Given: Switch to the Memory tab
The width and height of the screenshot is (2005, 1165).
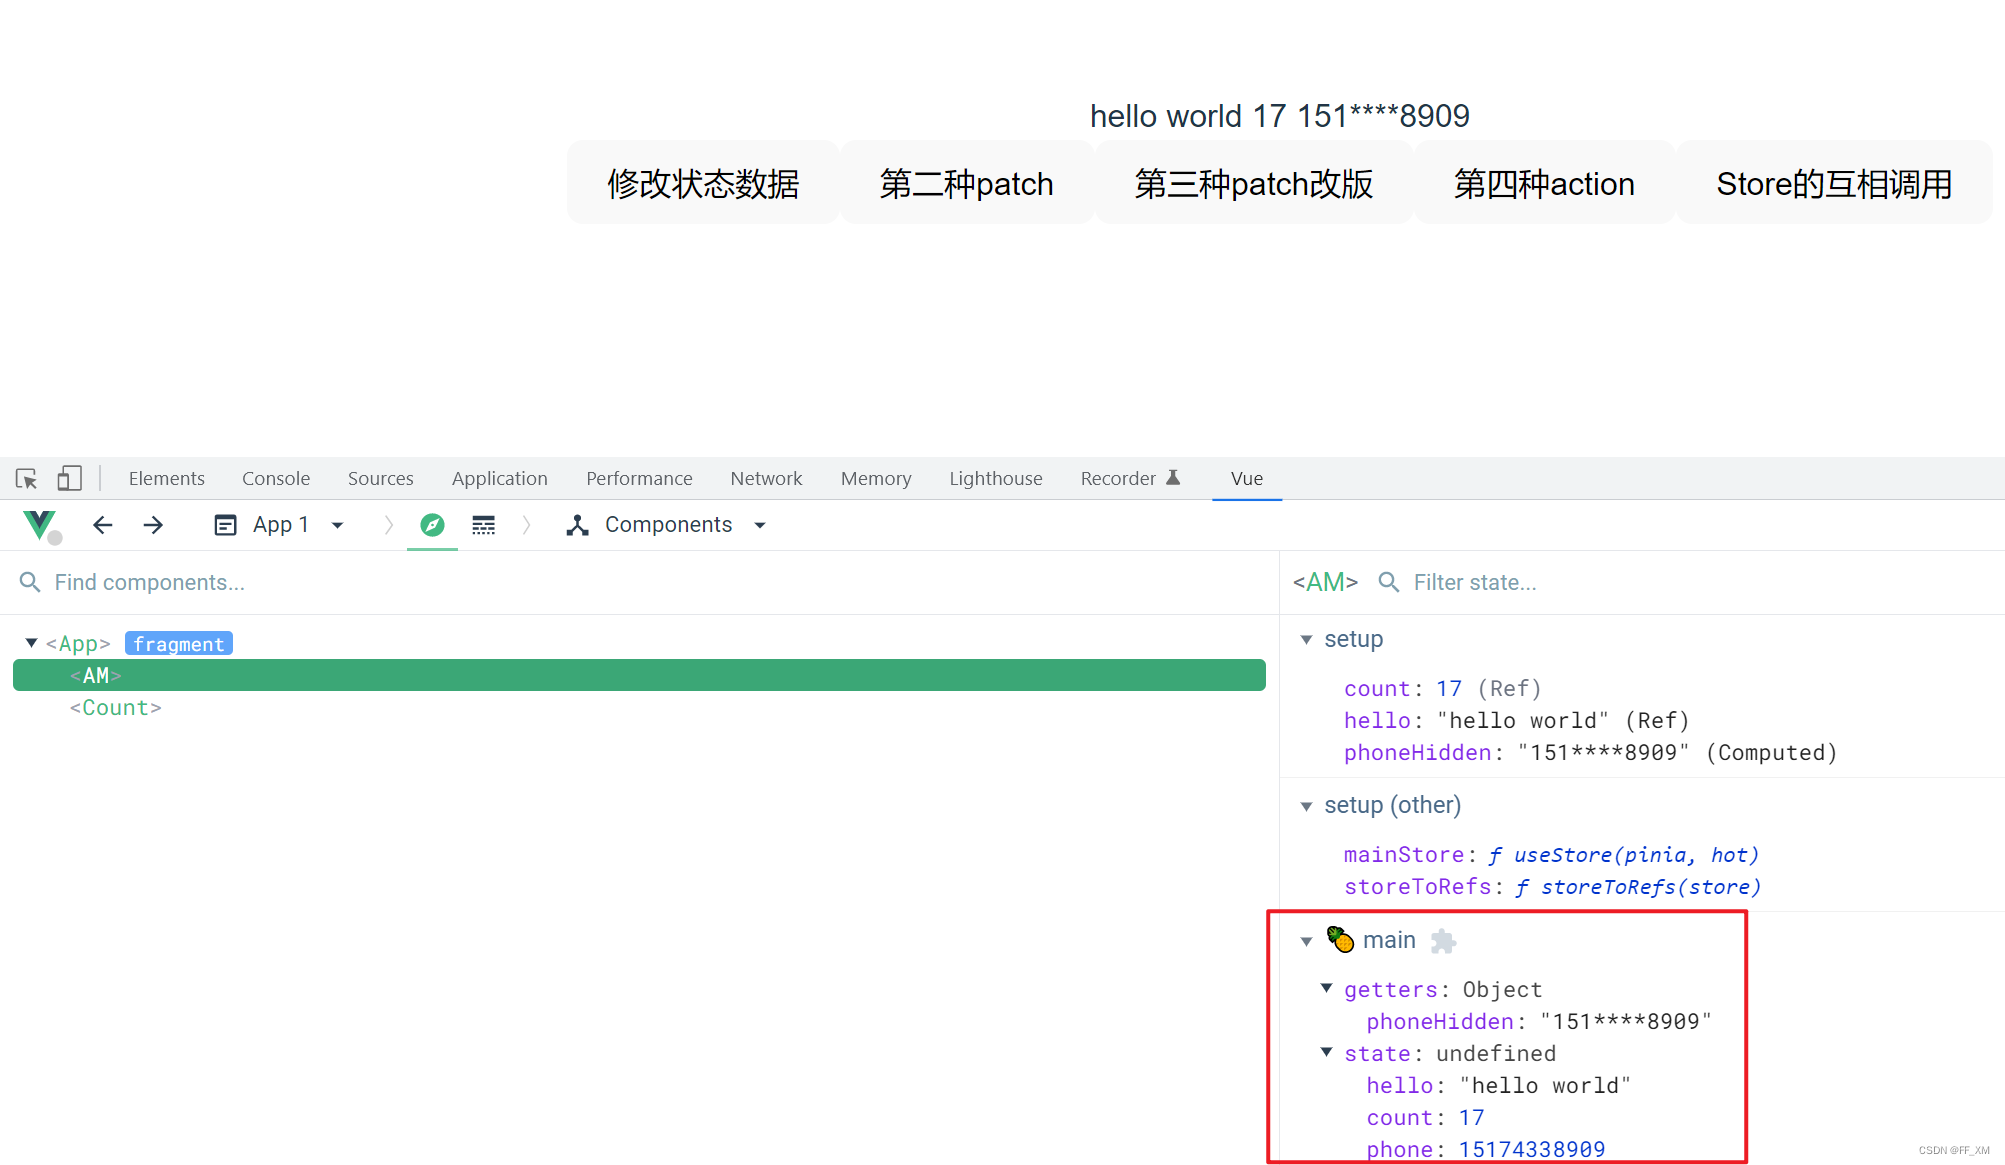Looking at the screenshot, I should click(875, 478).
